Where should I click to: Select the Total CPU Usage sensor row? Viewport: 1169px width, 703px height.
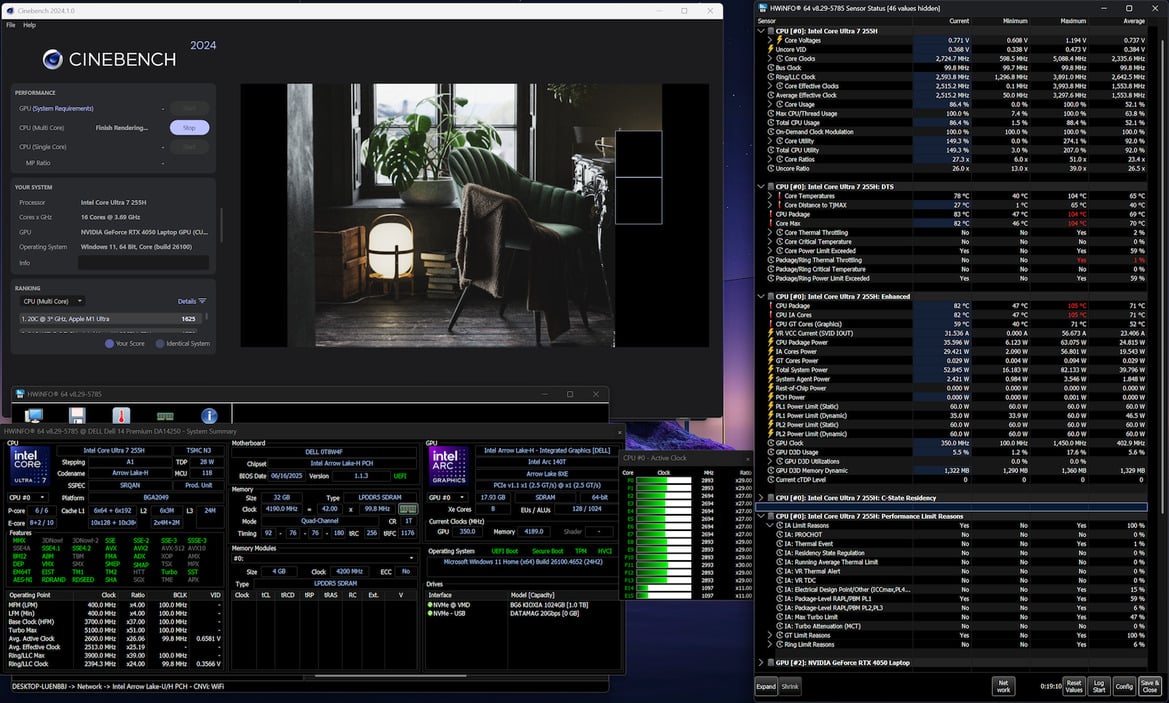click(951, 123)
